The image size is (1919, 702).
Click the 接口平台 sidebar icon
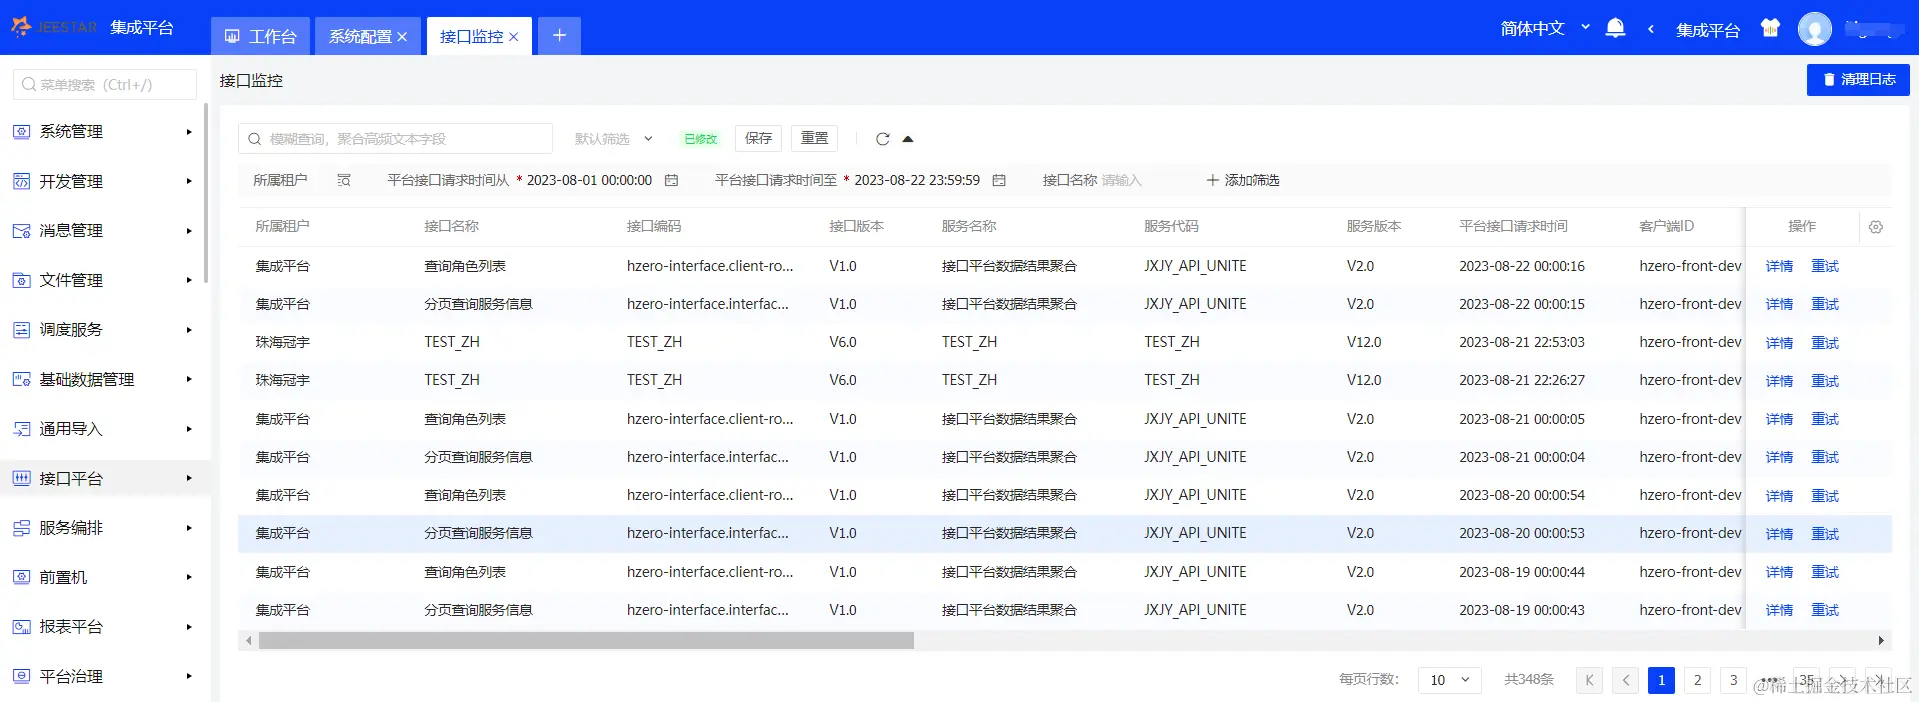tap(22, 478)
